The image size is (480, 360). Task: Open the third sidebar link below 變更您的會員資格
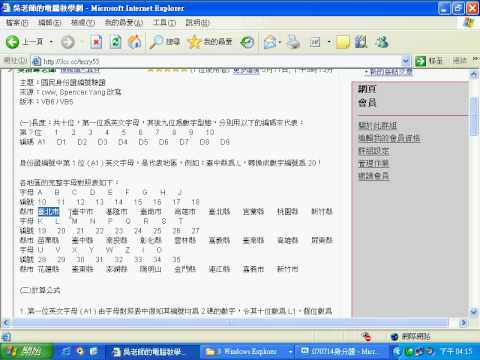[x=373, y=151]
